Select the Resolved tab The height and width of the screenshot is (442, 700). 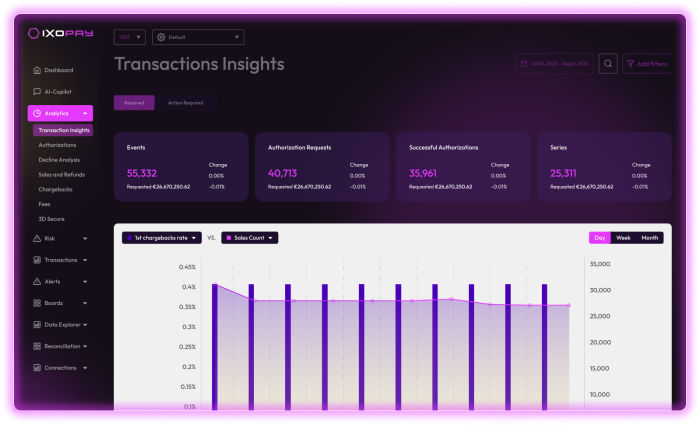tap(134, 103)
